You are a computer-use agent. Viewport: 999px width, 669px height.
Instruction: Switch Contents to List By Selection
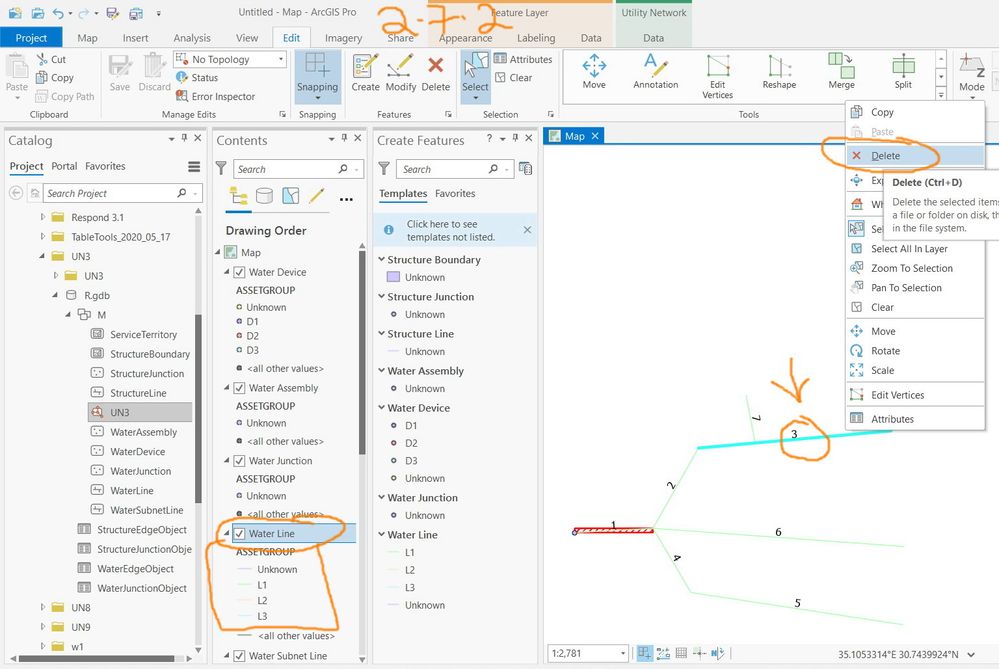pyautogui.click(x=291, y=196)
